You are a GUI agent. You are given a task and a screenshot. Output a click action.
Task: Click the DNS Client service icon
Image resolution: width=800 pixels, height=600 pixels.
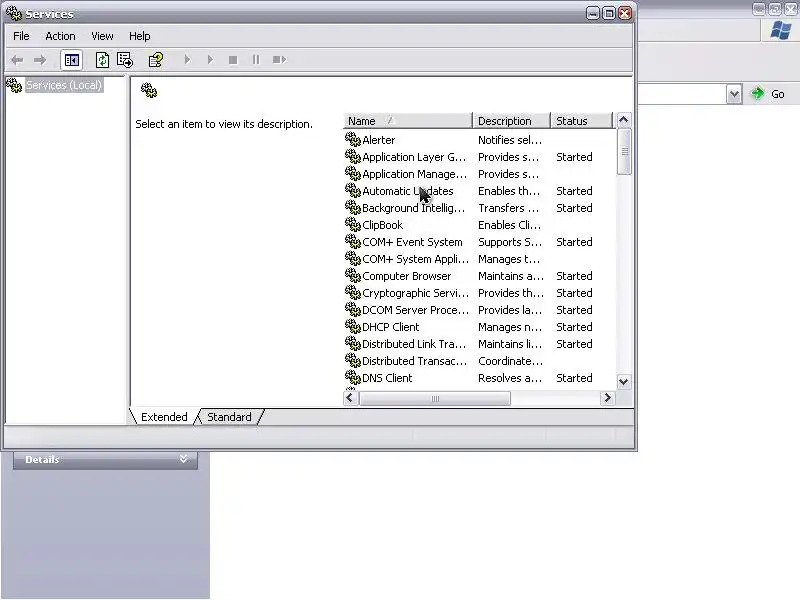click(353, 378)
